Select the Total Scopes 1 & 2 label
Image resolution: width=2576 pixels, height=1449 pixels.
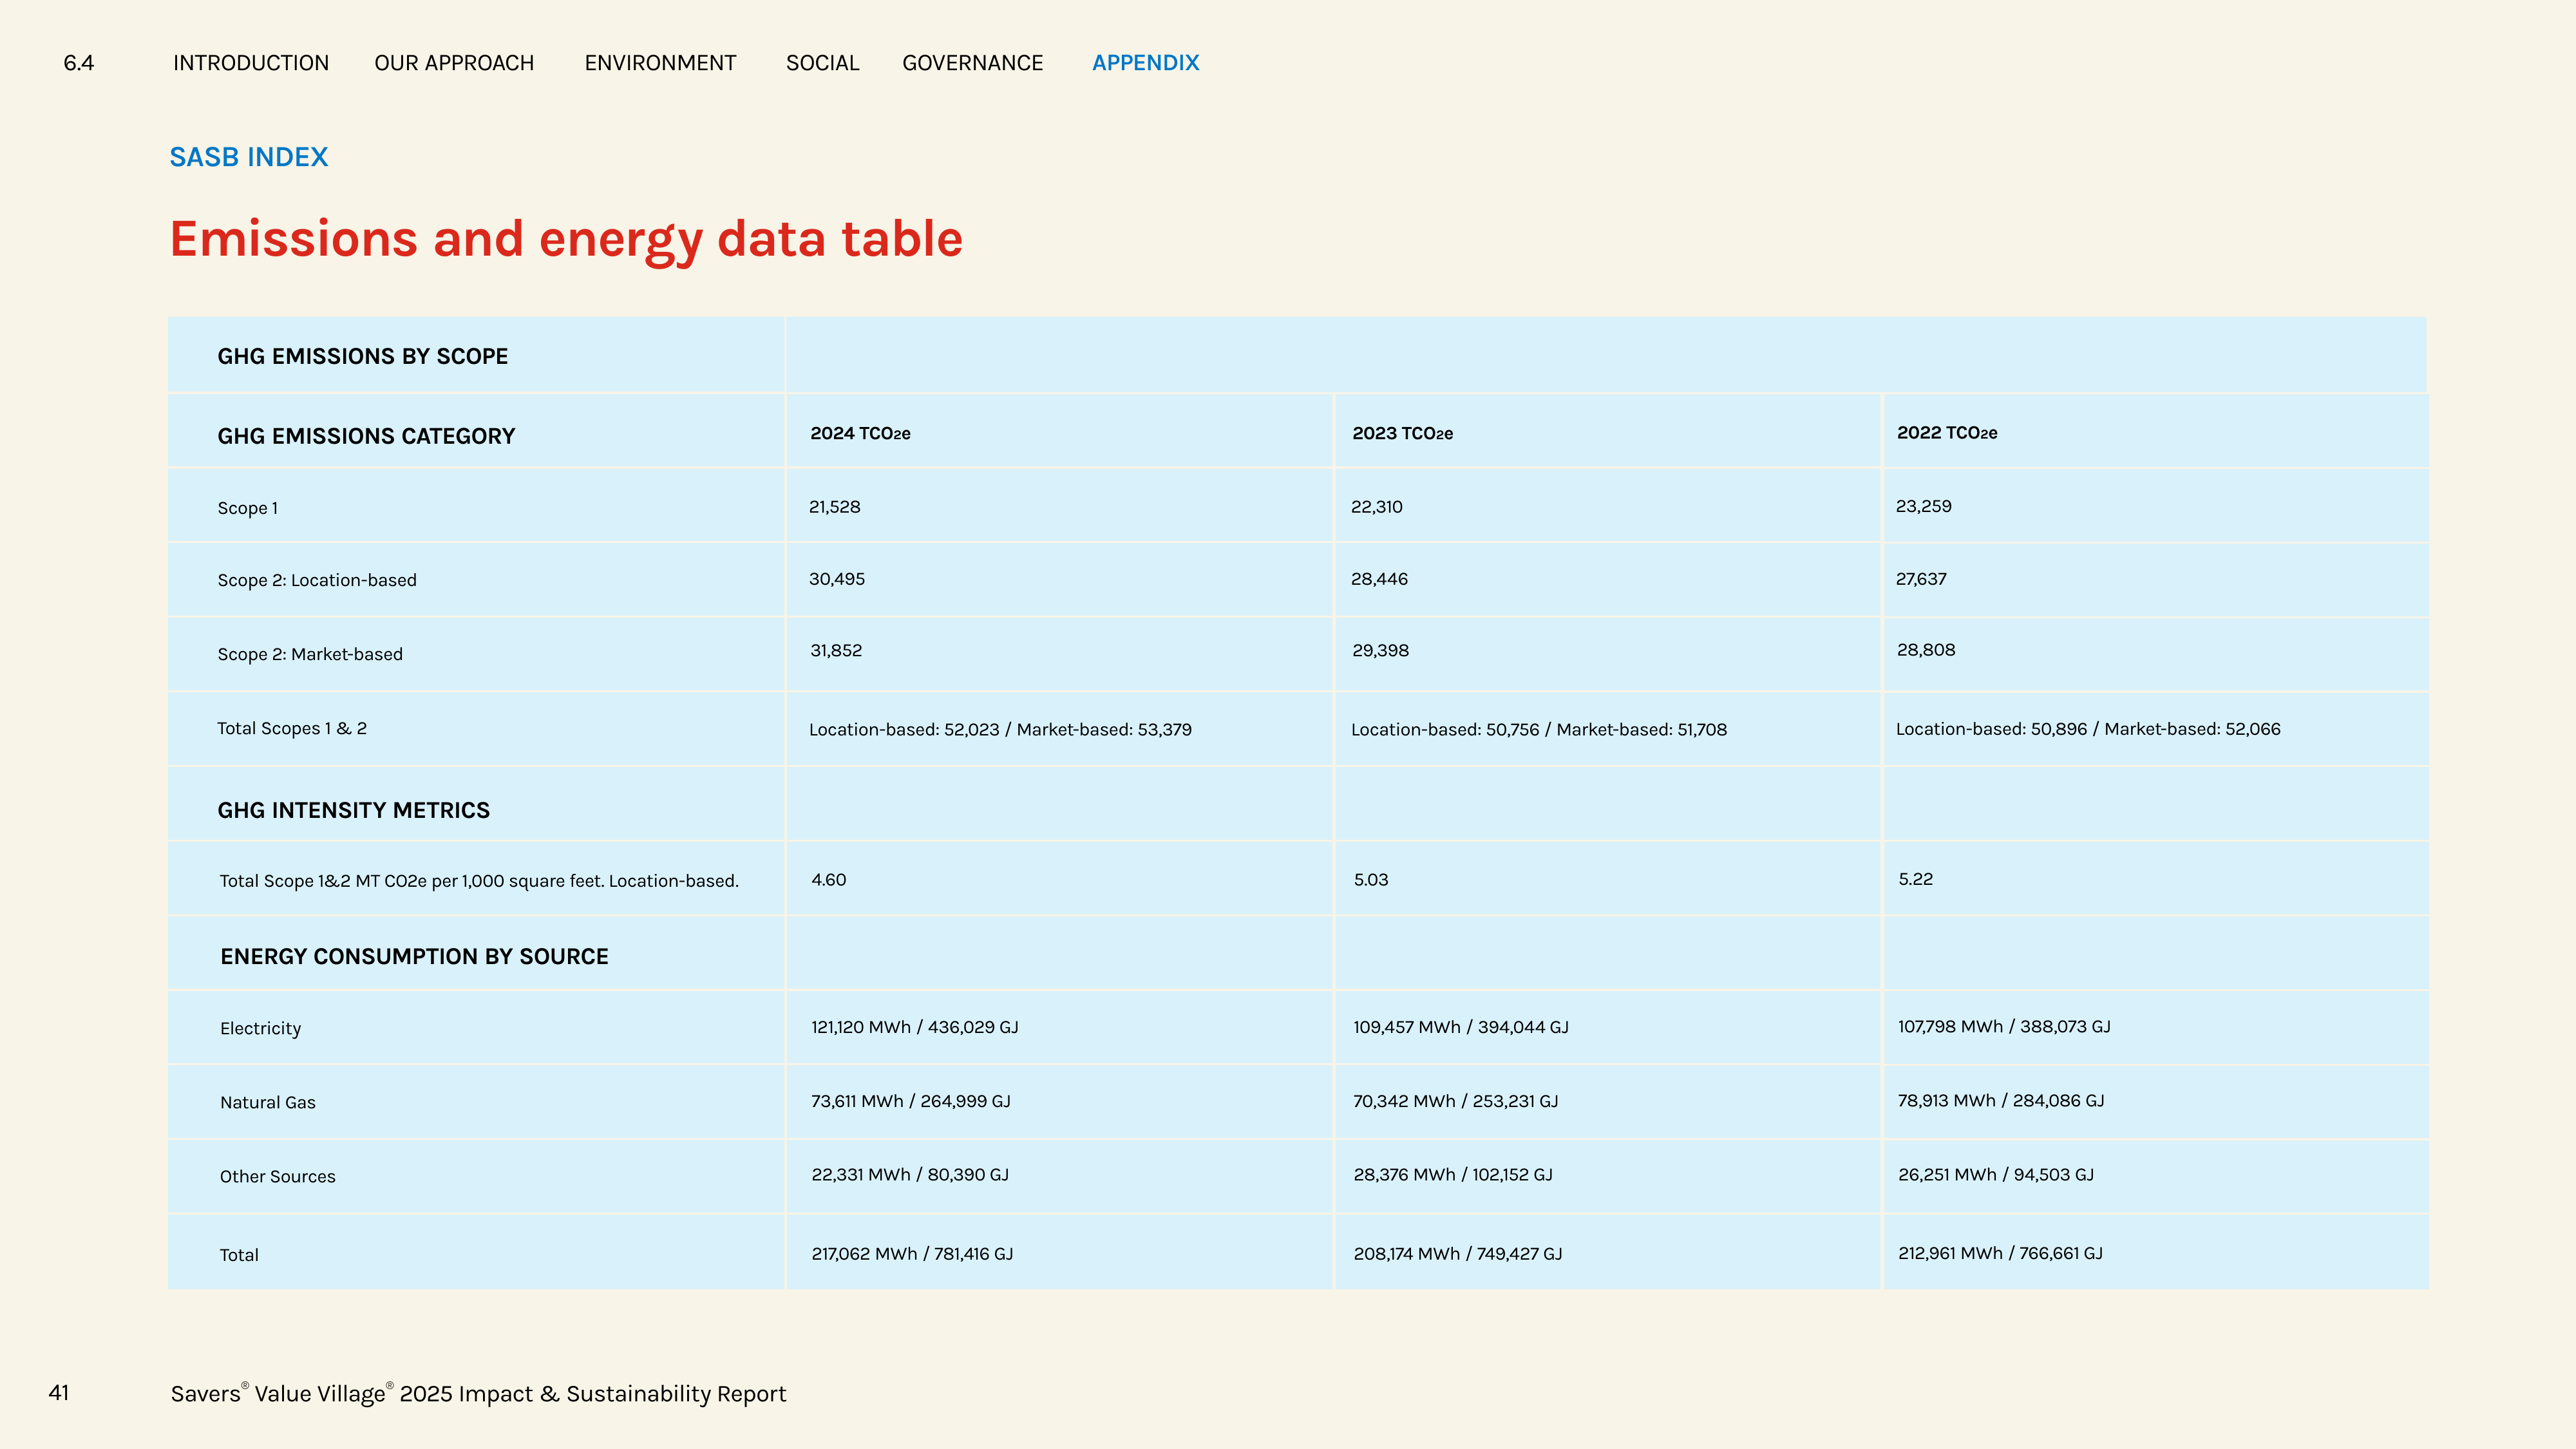click(x=292, y=728)
